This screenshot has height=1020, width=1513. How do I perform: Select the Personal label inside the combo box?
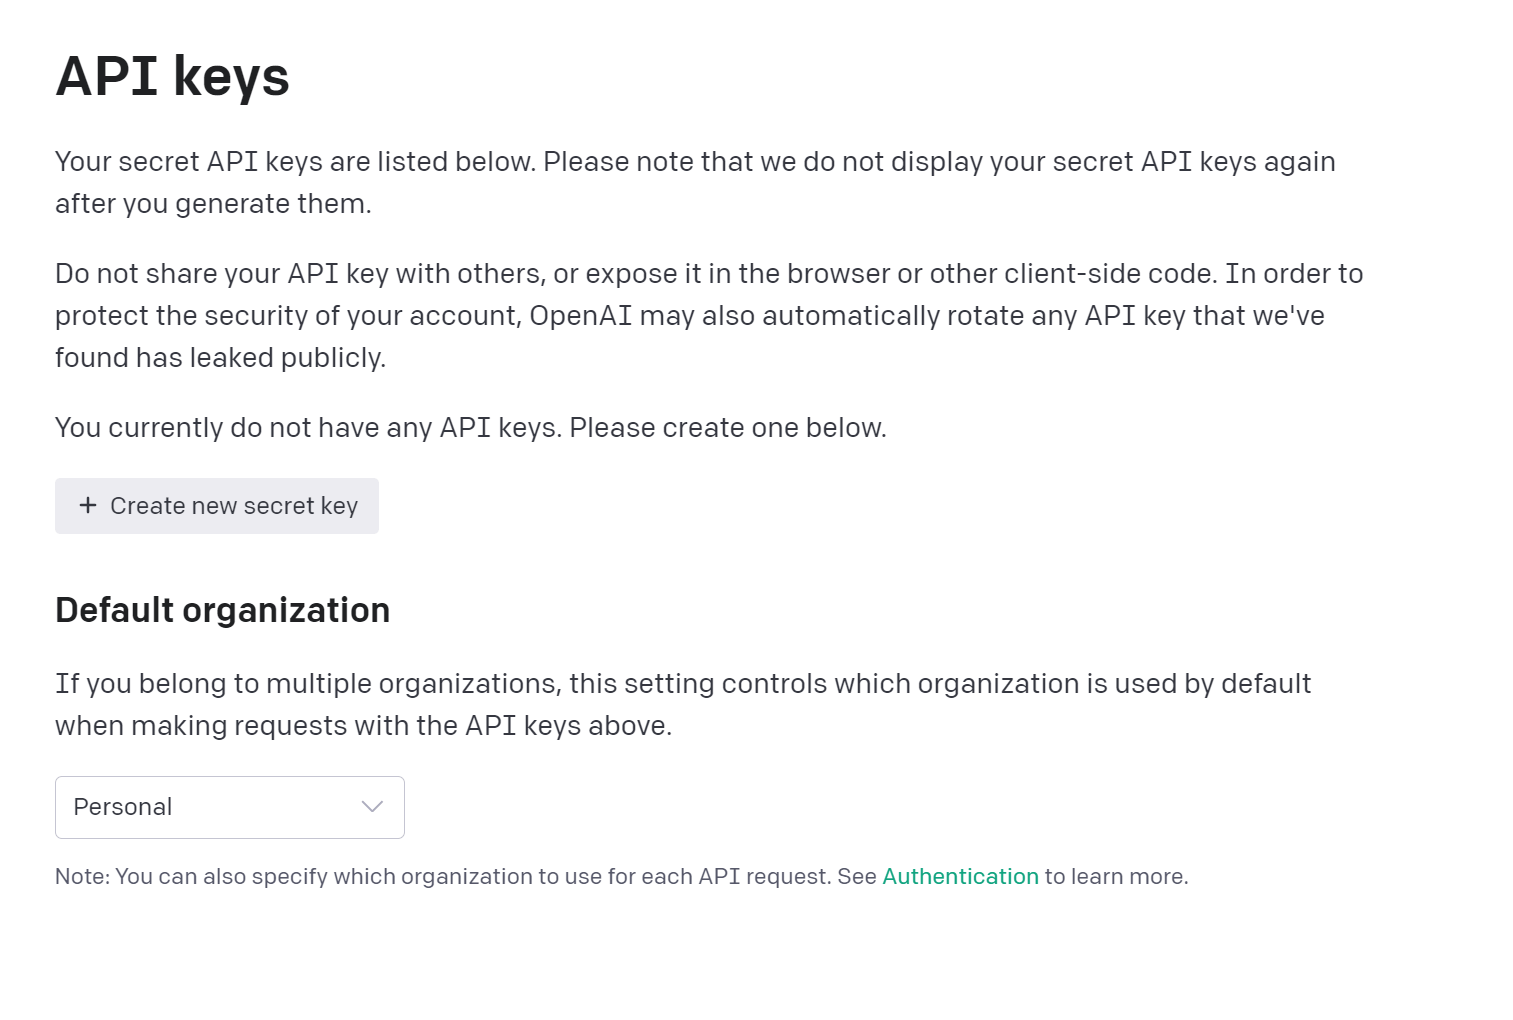click(123, 807)
